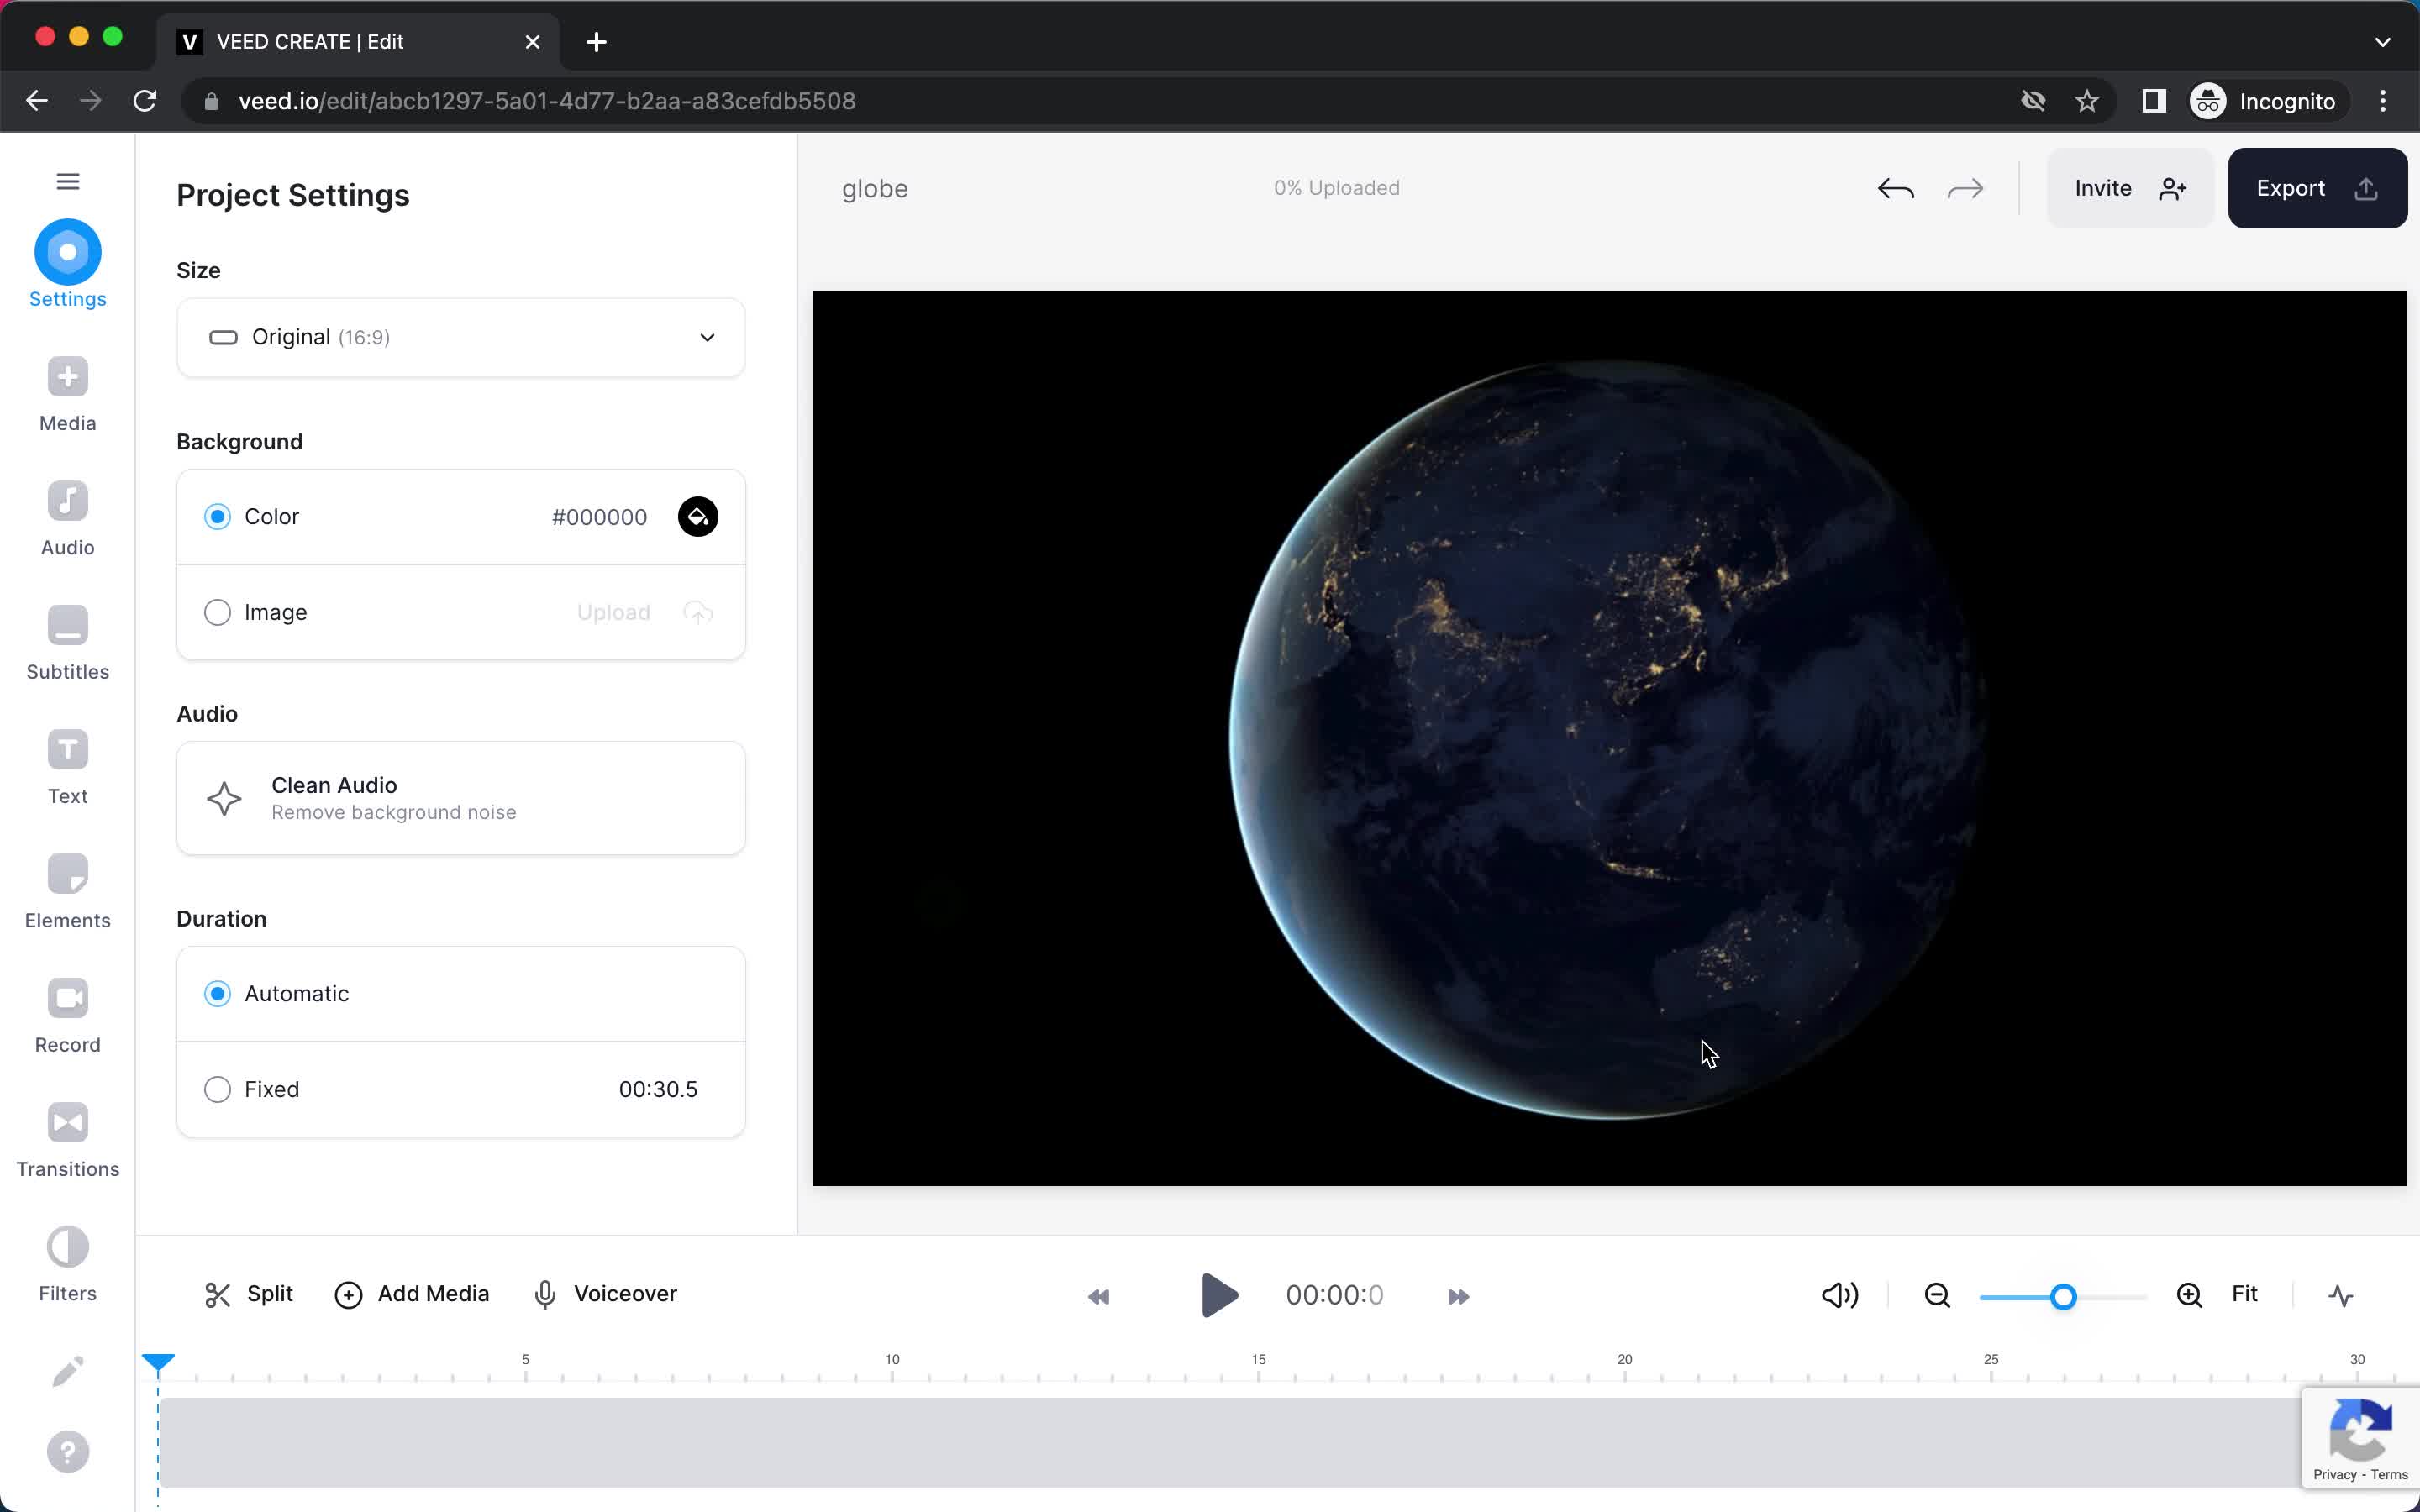Play the video
The height and width of the screenshot is (1512, 2420).
click(1219, 1295)
